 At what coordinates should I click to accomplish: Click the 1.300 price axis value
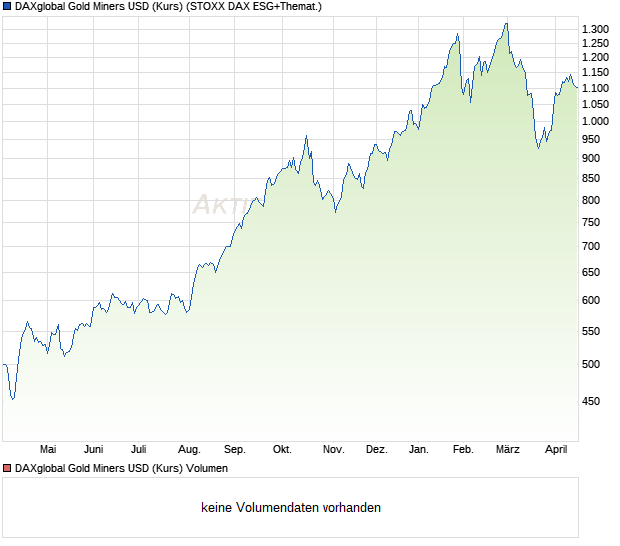point(595,29)
